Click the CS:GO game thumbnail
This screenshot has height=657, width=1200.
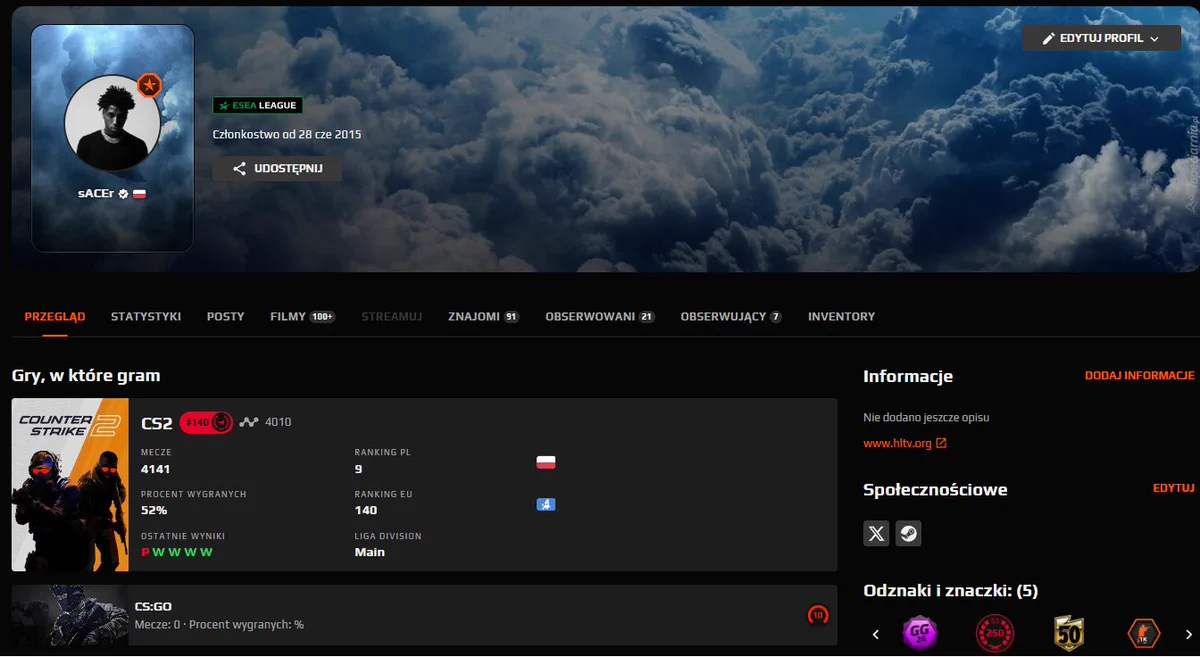(70, 615)
